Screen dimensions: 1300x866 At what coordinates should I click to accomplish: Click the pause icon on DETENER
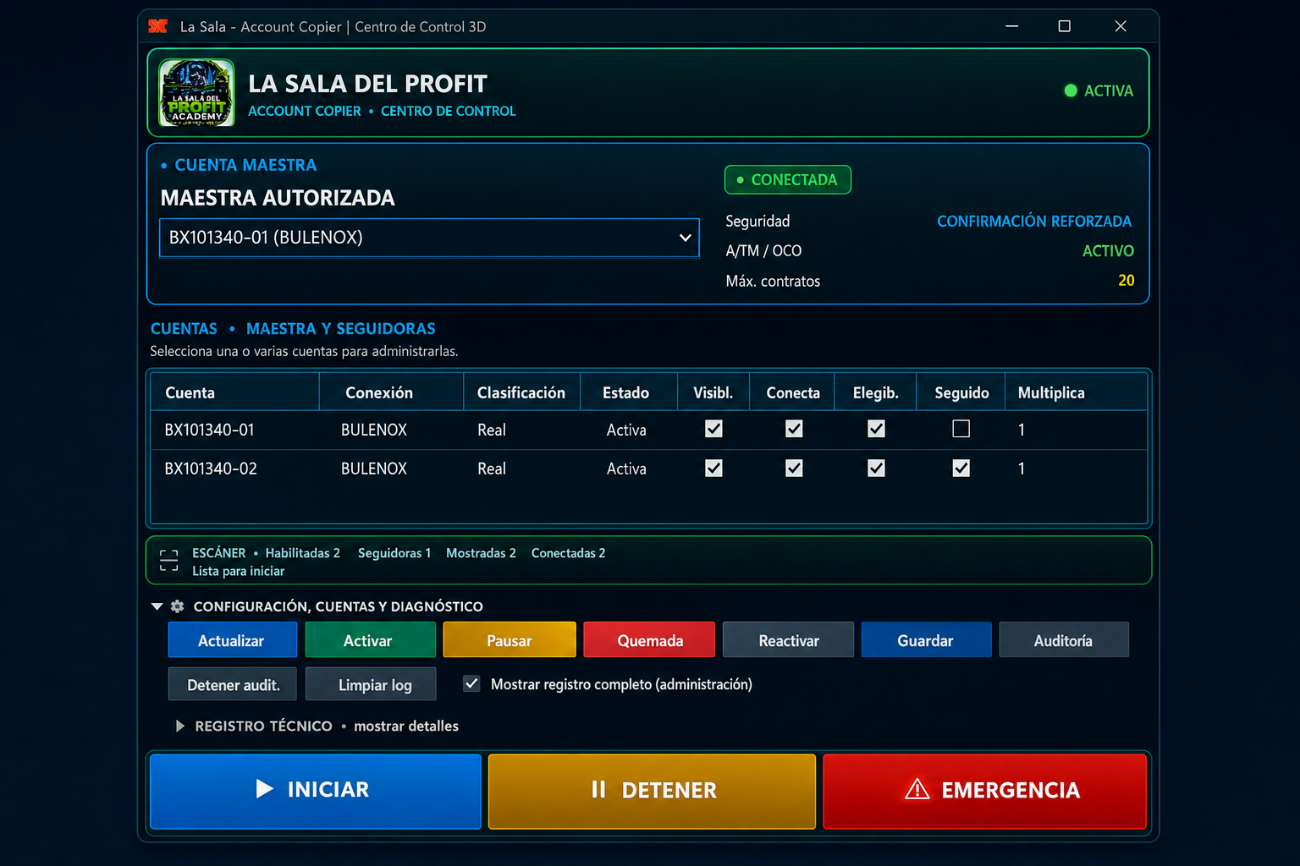click(x=598, y=789)
